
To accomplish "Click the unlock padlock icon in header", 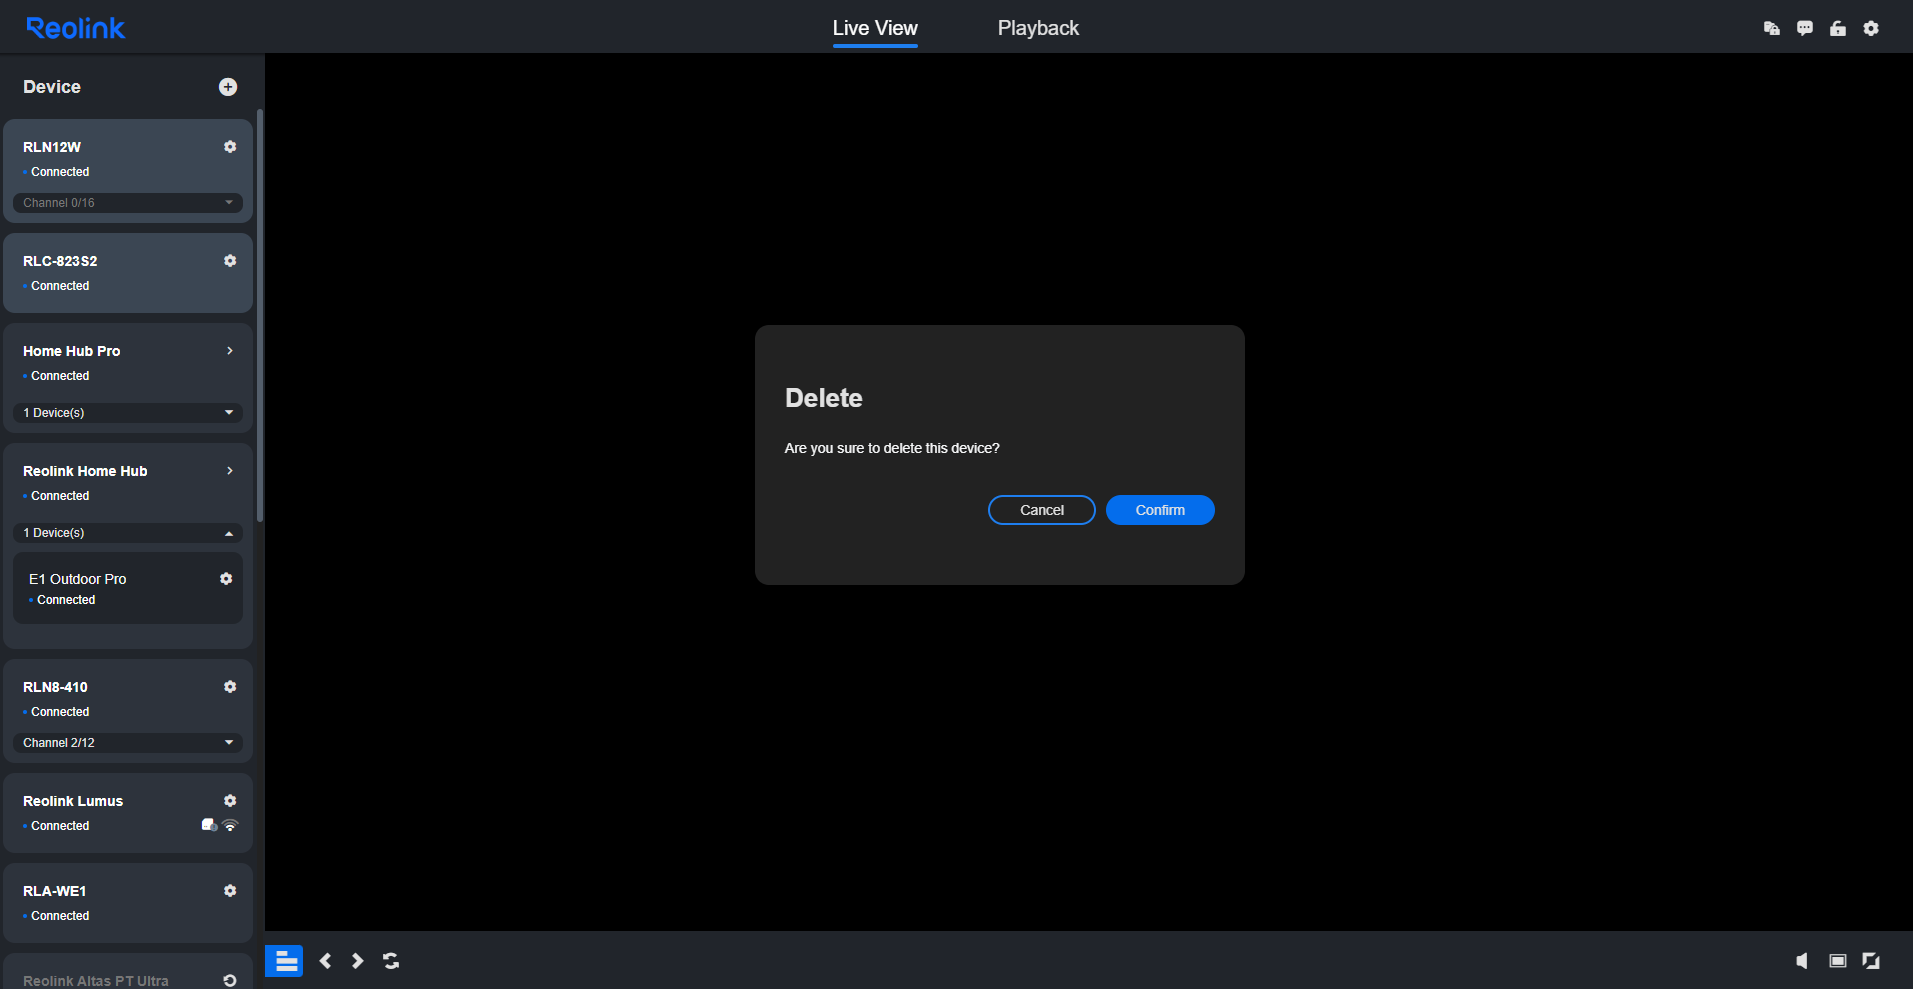I will pyautogui.click(x=1838, y=28).
